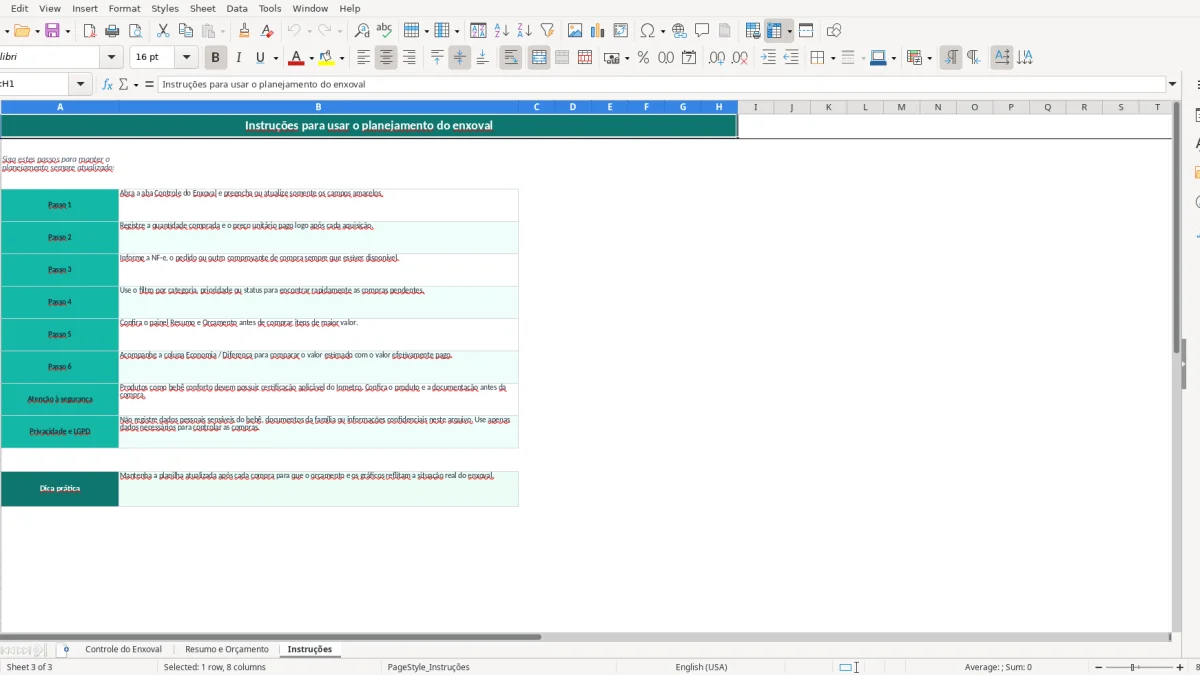Format as percent
The width and height of the screenshot is (1200, 675).
(643, 58)
